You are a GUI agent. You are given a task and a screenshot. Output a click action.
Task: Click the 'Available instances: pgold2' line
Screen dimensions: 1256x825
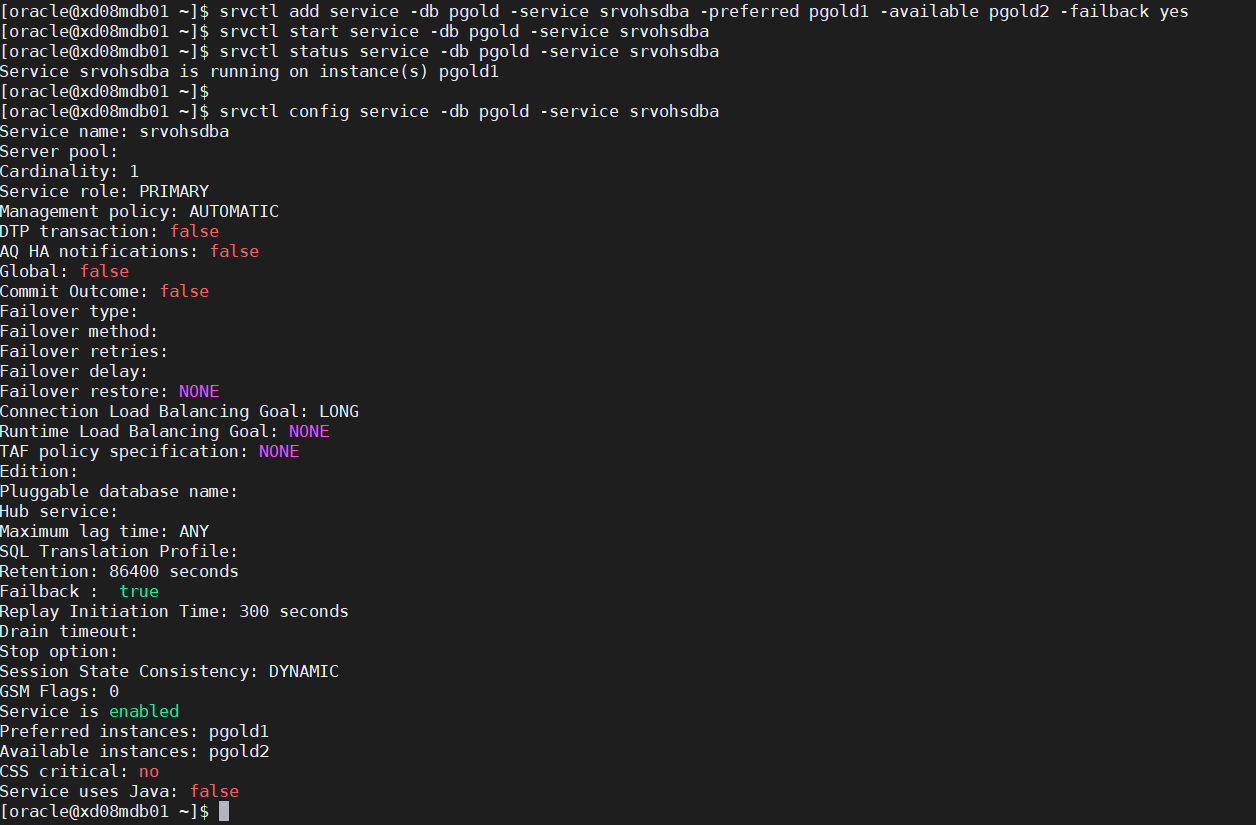coord(135,751)
